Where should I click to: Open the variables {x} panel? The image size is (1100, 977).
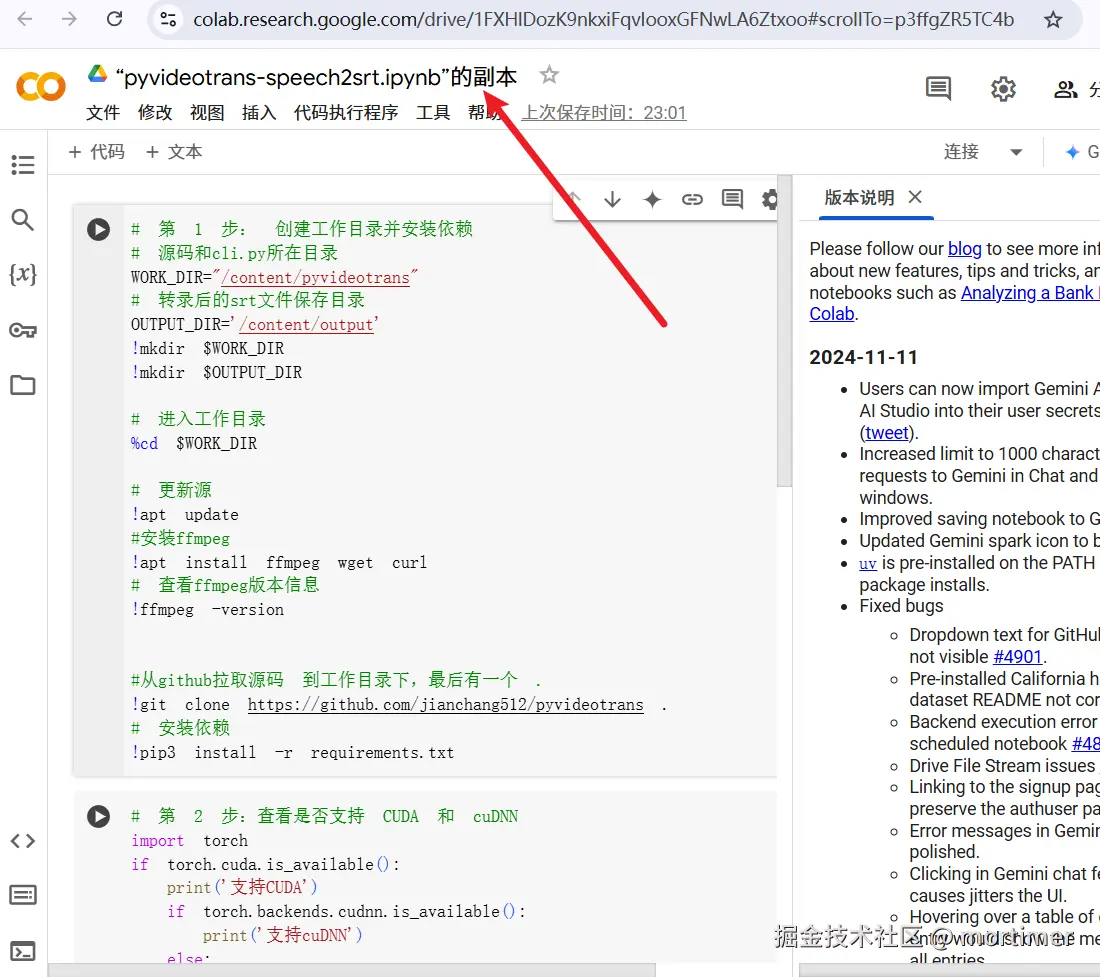tap(23, 274)
